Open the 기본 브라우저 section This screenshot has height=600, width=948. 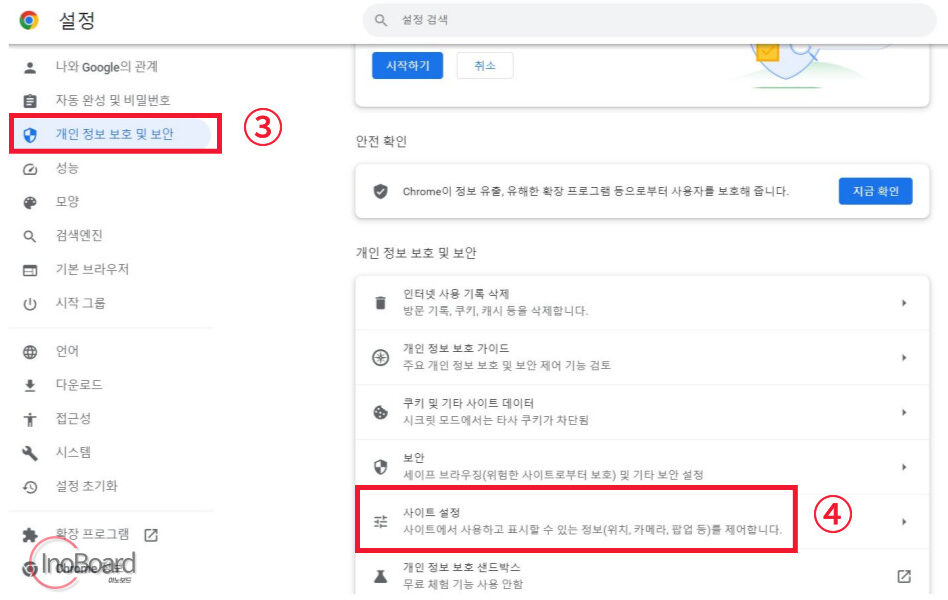(93, 270)
